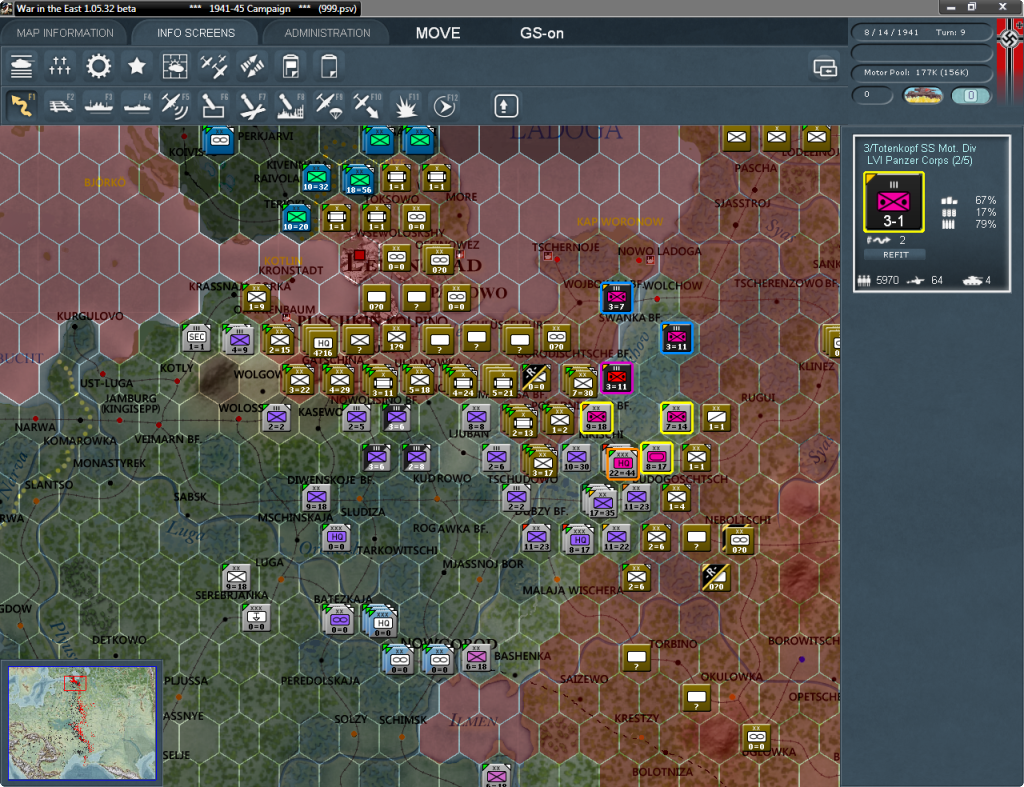Select the Soviet 7=30 unit stack
This screenshot has width=1024, height=787.
coord(582,383)
